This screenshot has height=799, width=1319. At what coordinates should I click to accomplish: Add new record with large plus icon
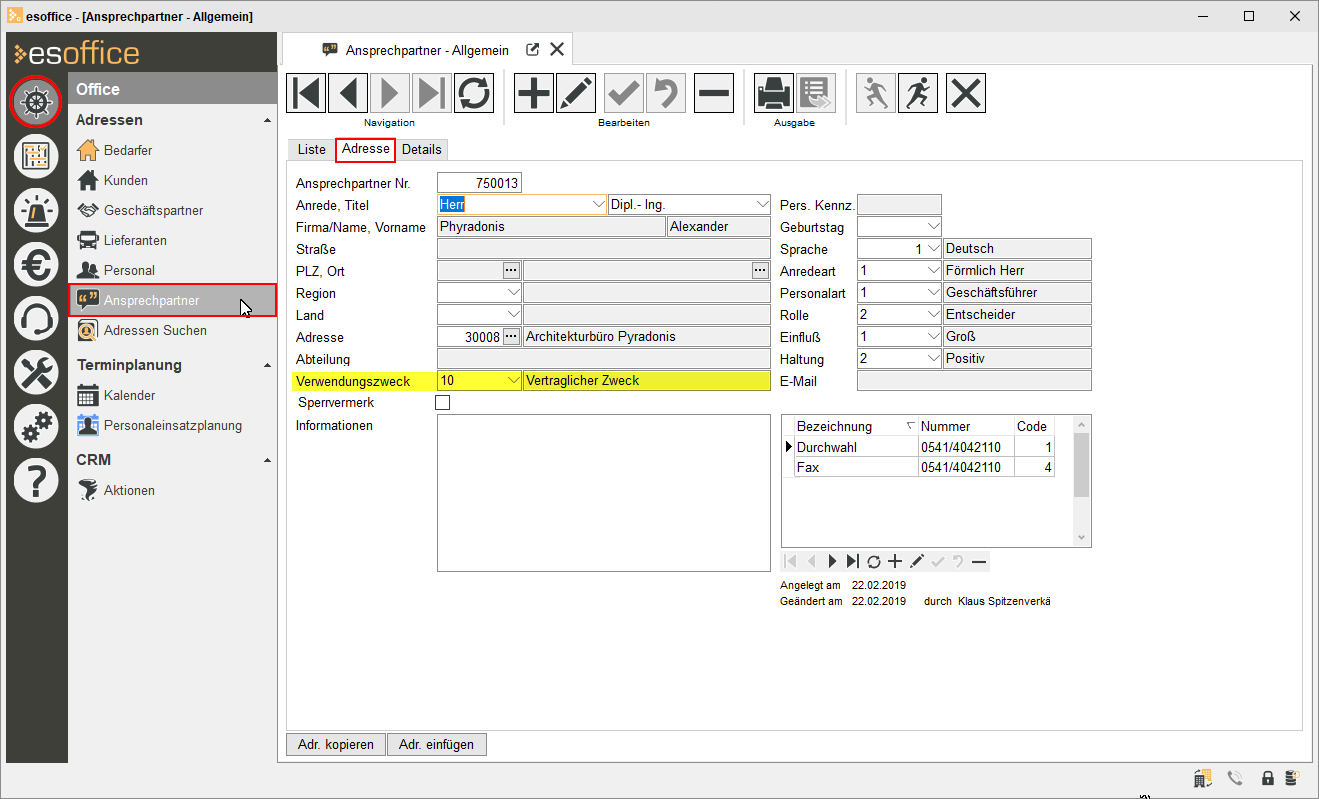click(534, 93)
